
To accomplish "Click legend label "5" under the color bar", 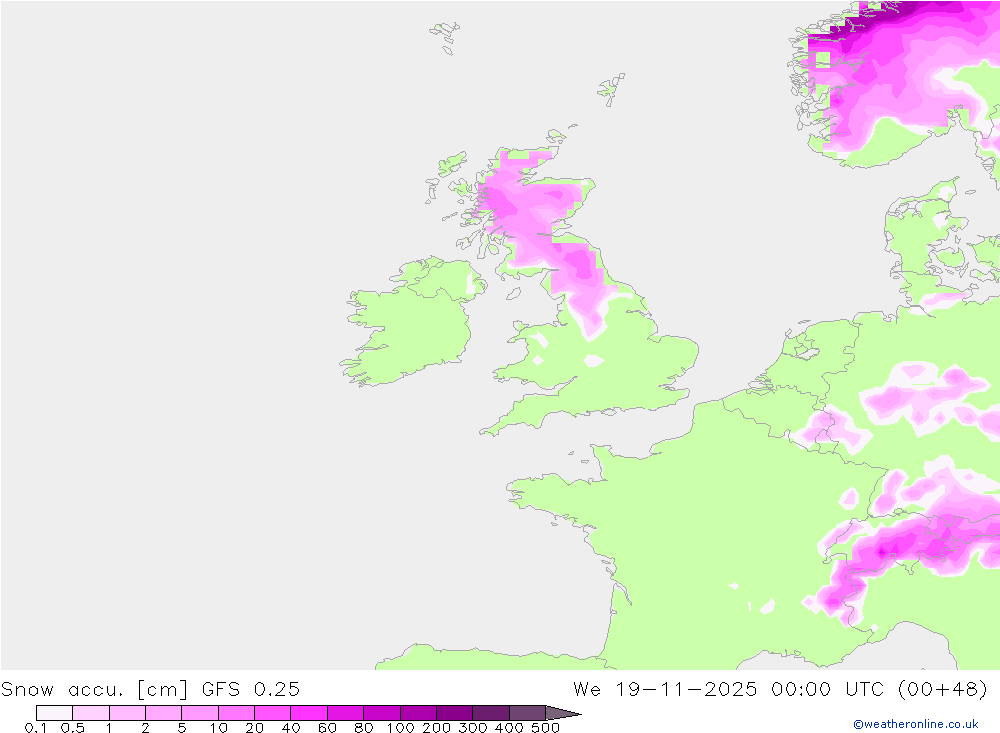I will coord(182,728).
